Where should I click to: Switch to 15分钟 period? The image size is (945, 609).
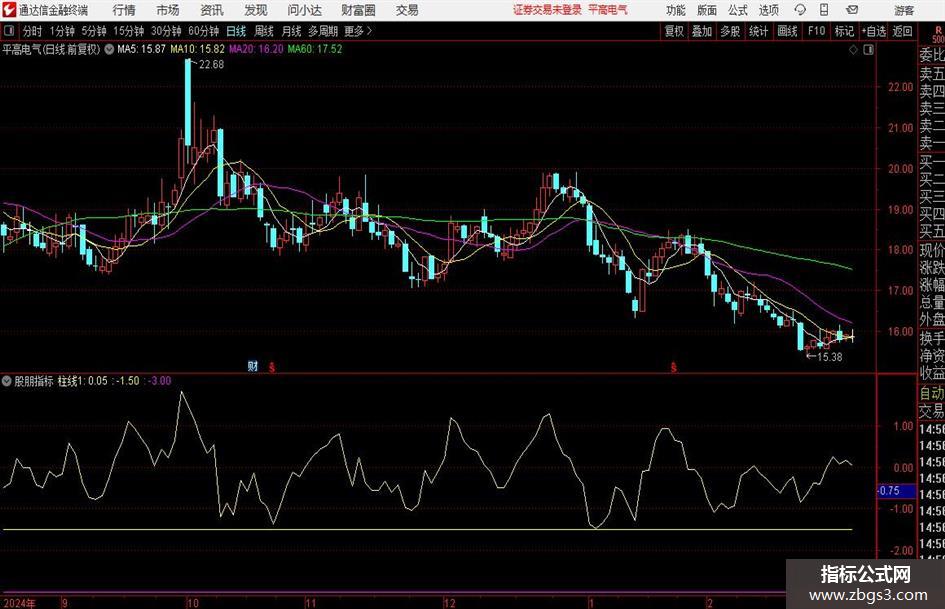pos(129,31)
